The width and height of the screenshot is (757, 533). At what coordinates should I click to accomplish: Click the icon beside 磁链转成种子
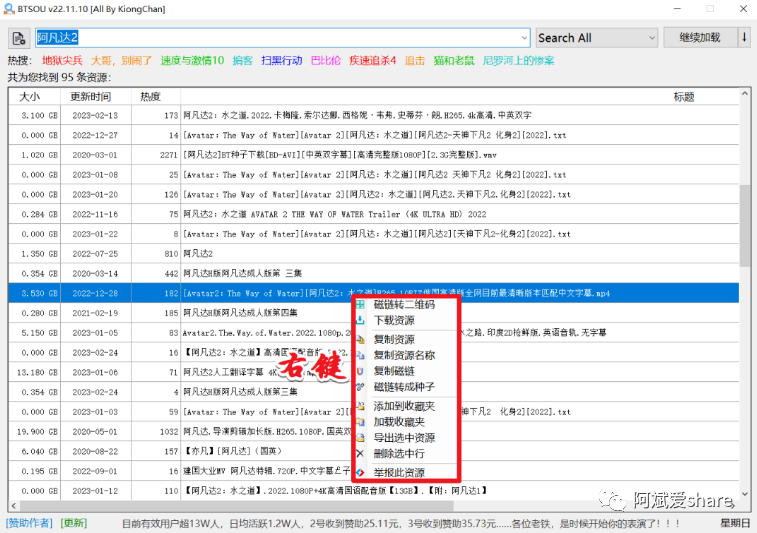tap(360, 387)
